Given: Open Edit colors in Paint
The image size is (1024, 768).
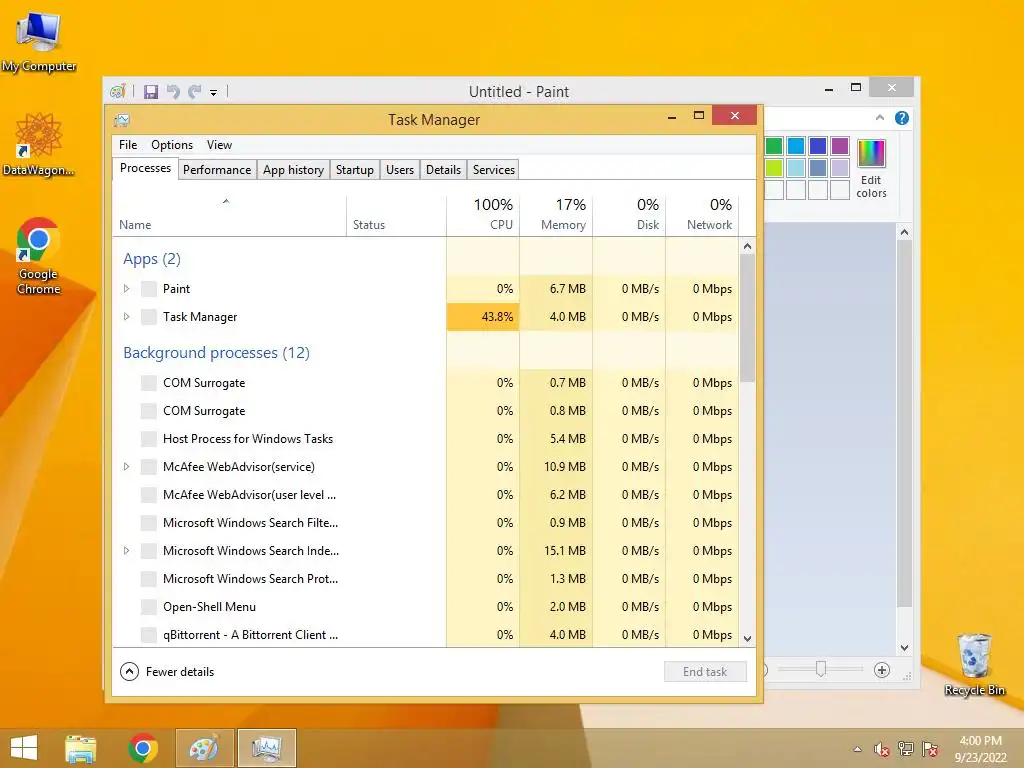Looking at the screenshot, I should click(x=871, y=168).
